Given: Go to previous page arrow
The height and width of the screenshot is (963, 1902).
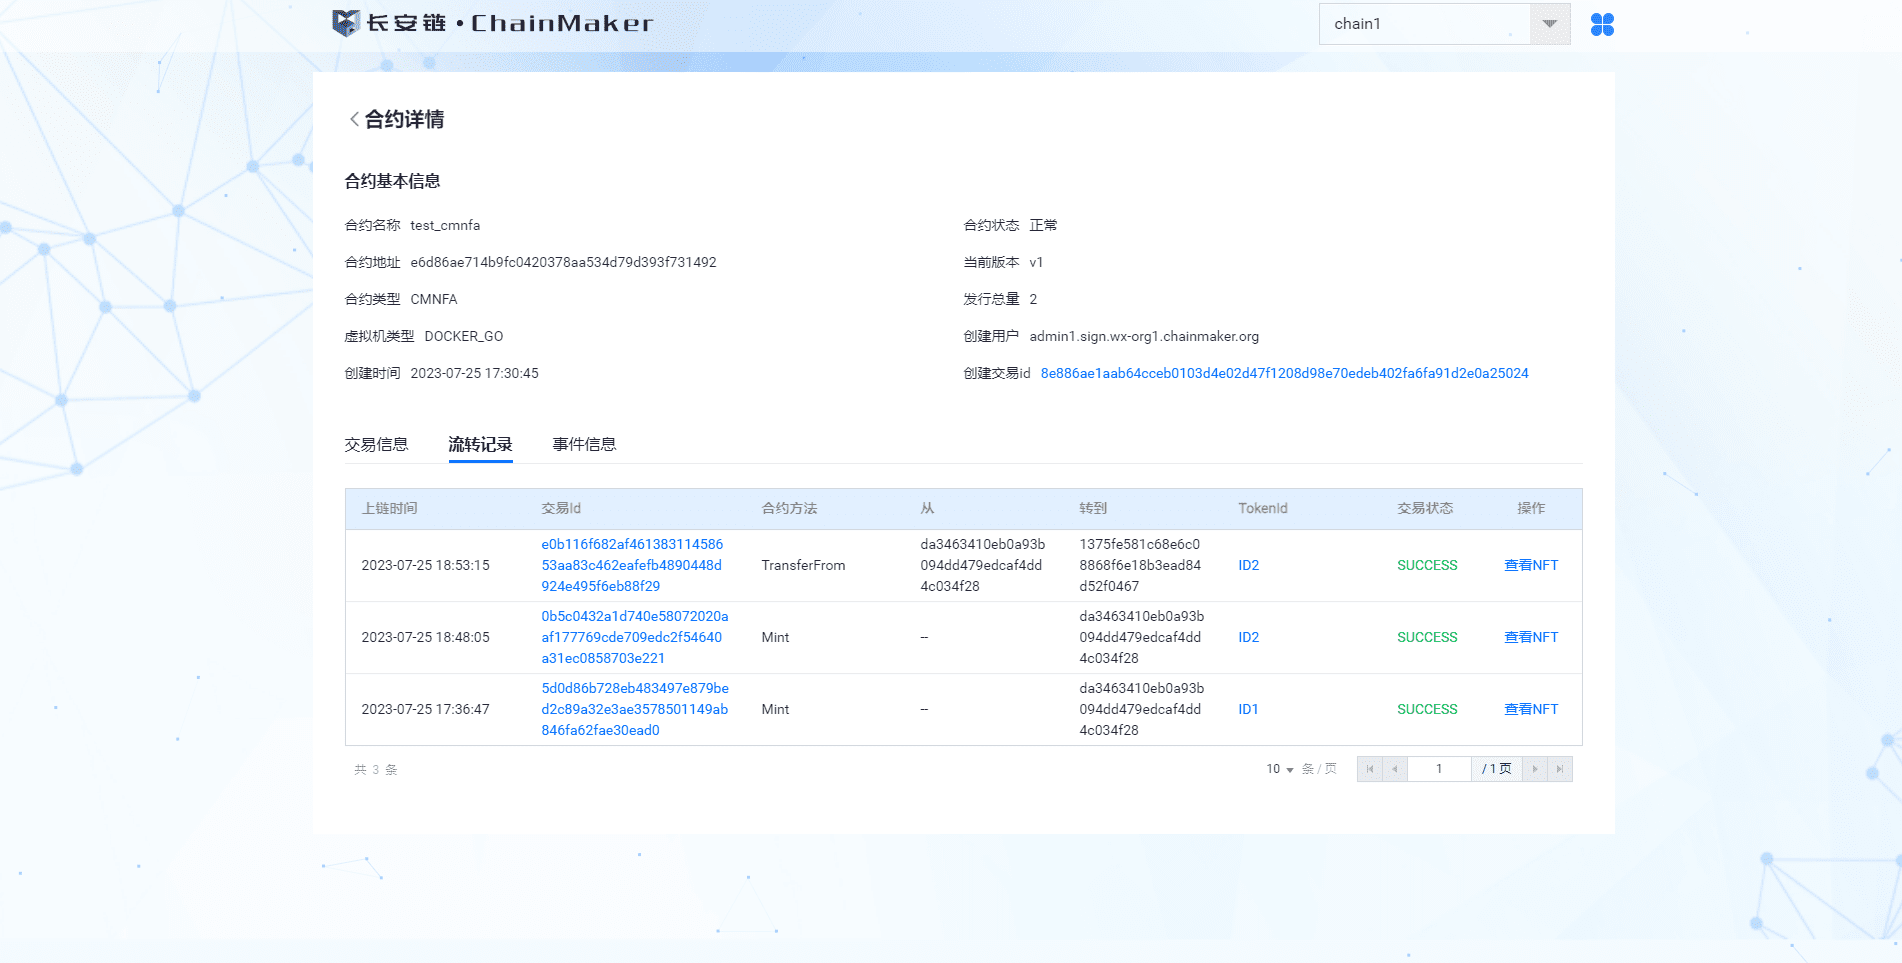Looking at the screenshot, I should 1395,769.
